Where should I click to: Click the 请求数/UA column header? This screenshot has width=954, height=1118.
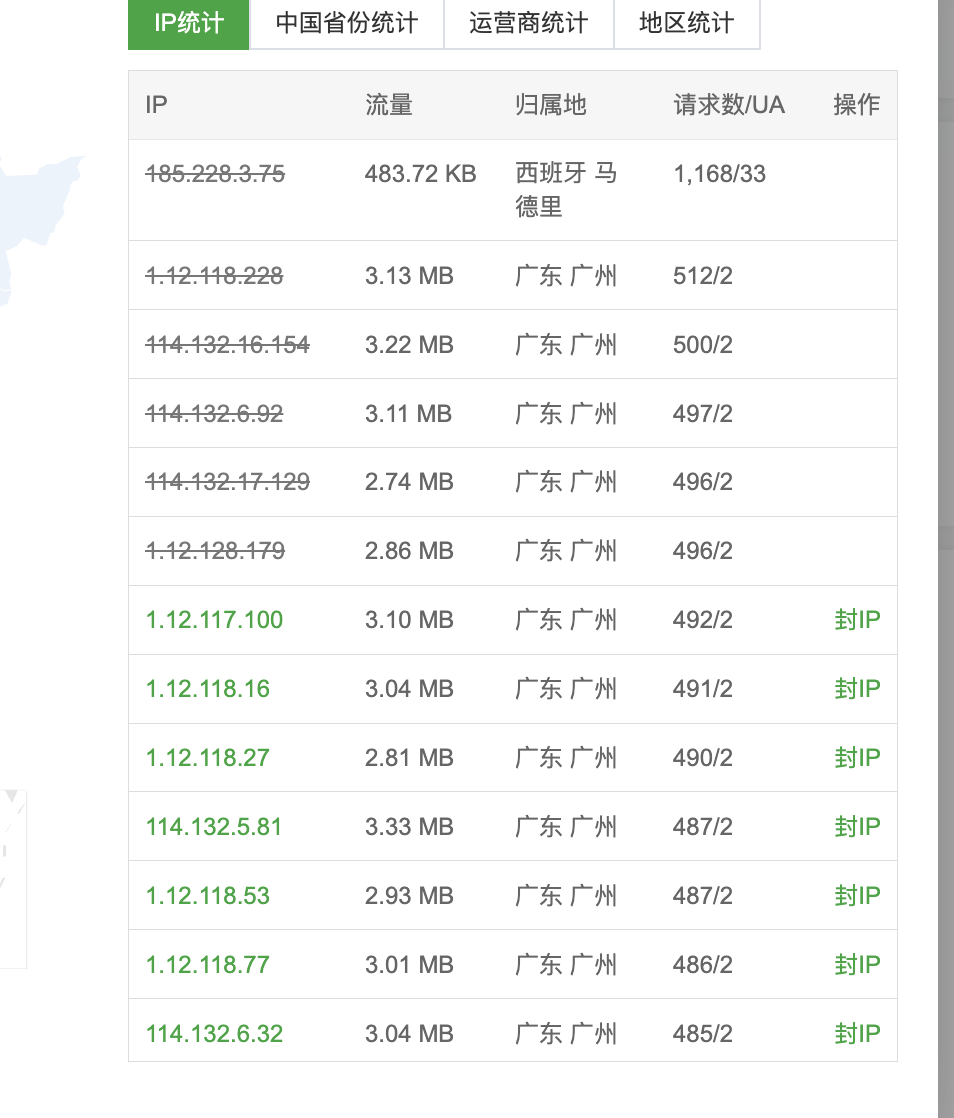tap(730, 104)
